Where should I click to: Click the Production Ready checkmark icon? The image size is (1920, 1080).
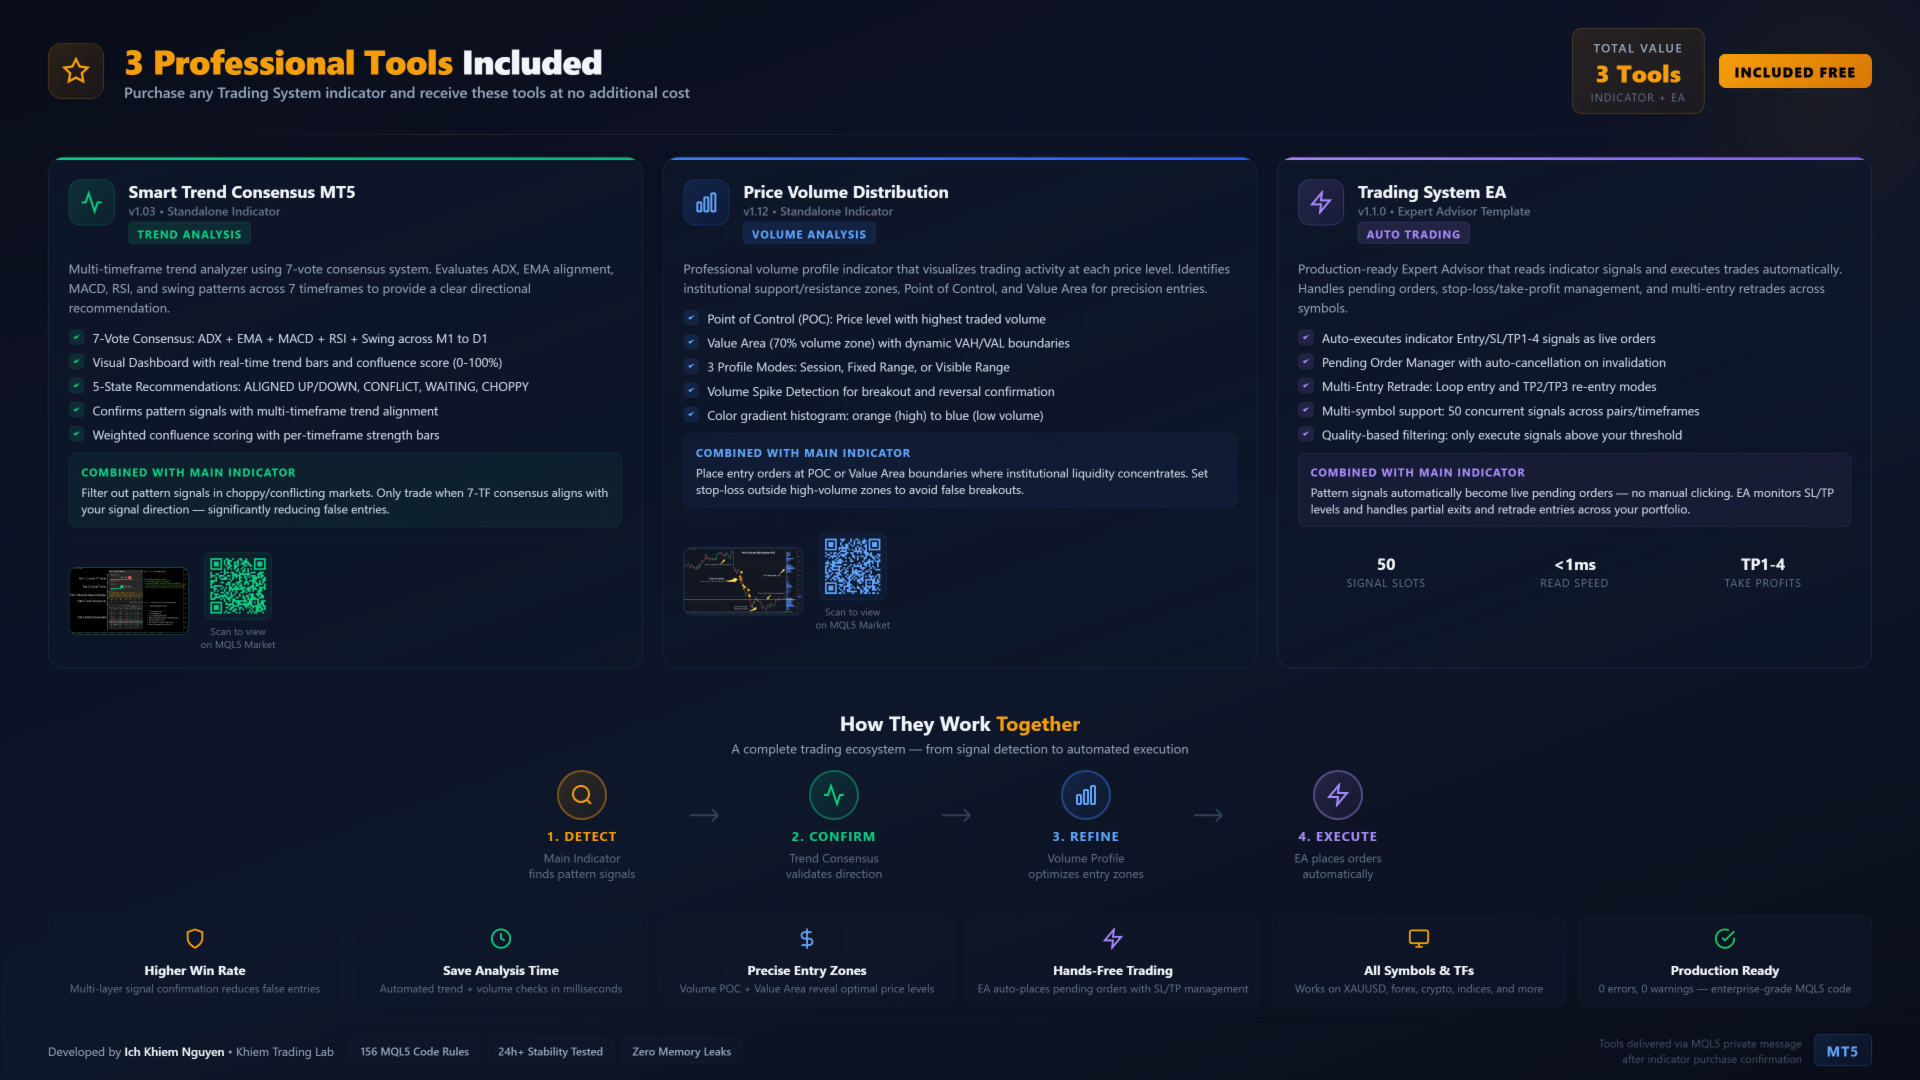1725,938
